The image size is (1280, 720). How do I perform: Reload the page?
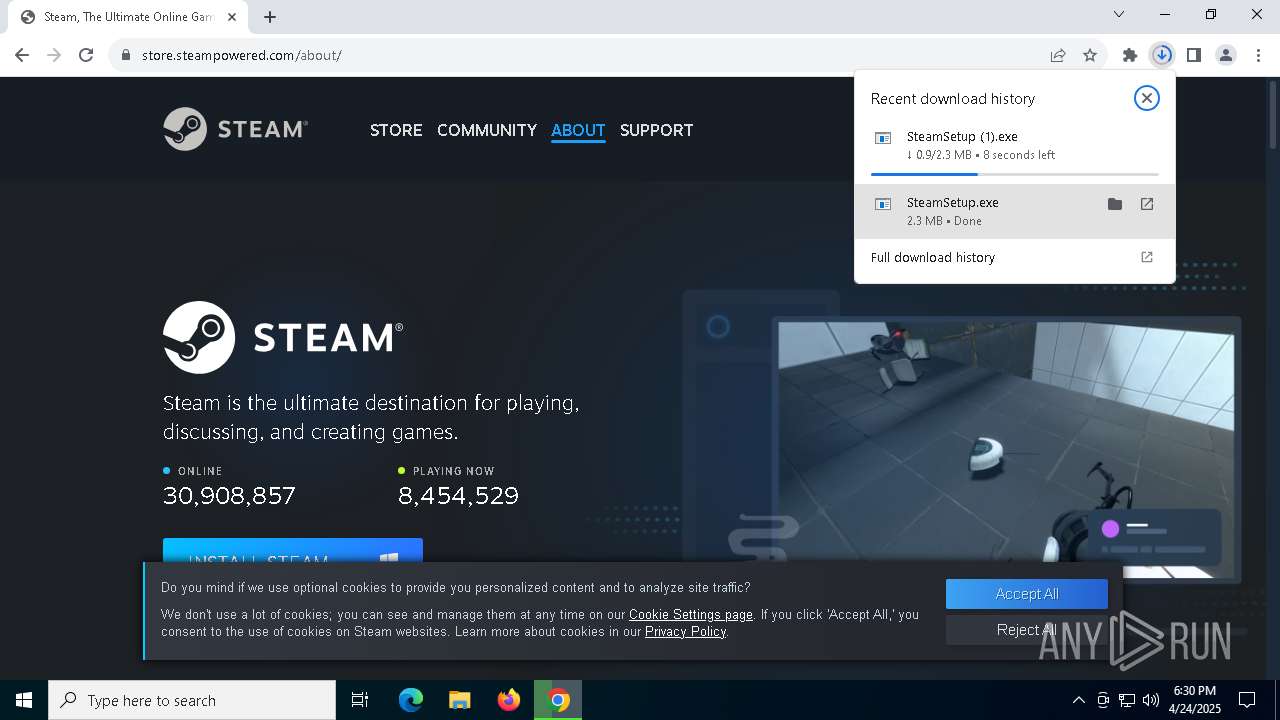(x=86, y=55)
